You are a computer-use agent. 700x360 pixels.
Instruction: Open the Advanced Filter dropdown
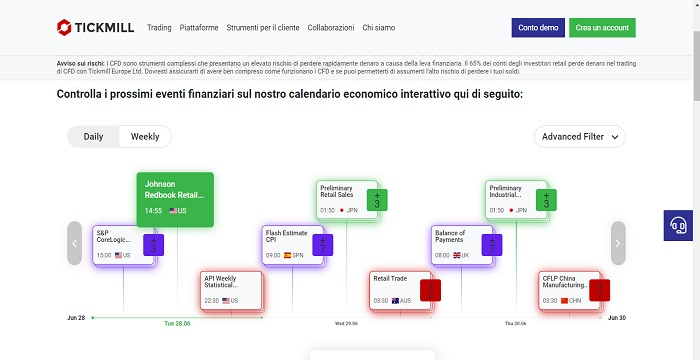click(579, 137)
